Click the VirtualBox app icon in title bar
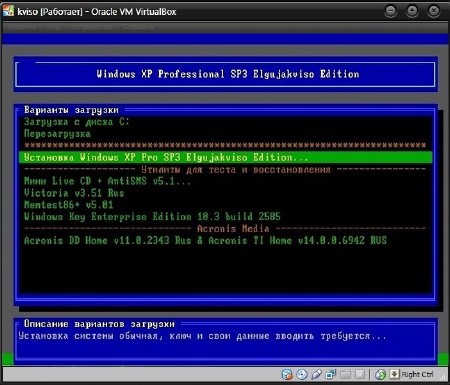The width and height of the screenshot is (450, 385). click(x=8, y=11)
